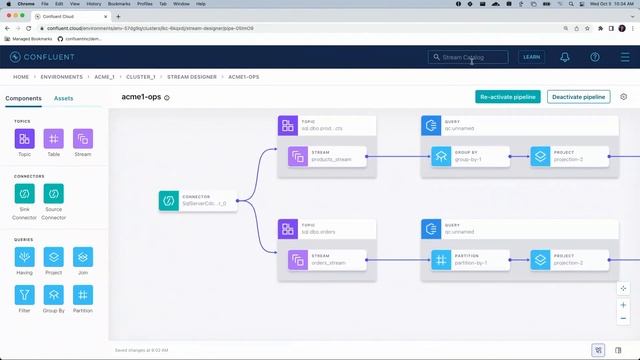Image resolution: width=640 pixels, height=360 pixels.
Task: Go to STREAM DESIGNER breadcrumb
Action: (x=192, y=77)
